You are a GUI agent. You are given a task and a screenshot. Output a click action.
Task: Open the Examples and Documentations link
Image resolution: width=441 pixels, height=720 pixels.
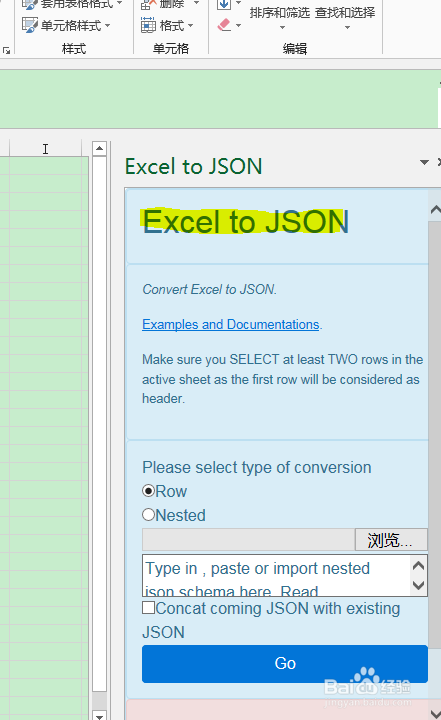(x=231, y=325)
